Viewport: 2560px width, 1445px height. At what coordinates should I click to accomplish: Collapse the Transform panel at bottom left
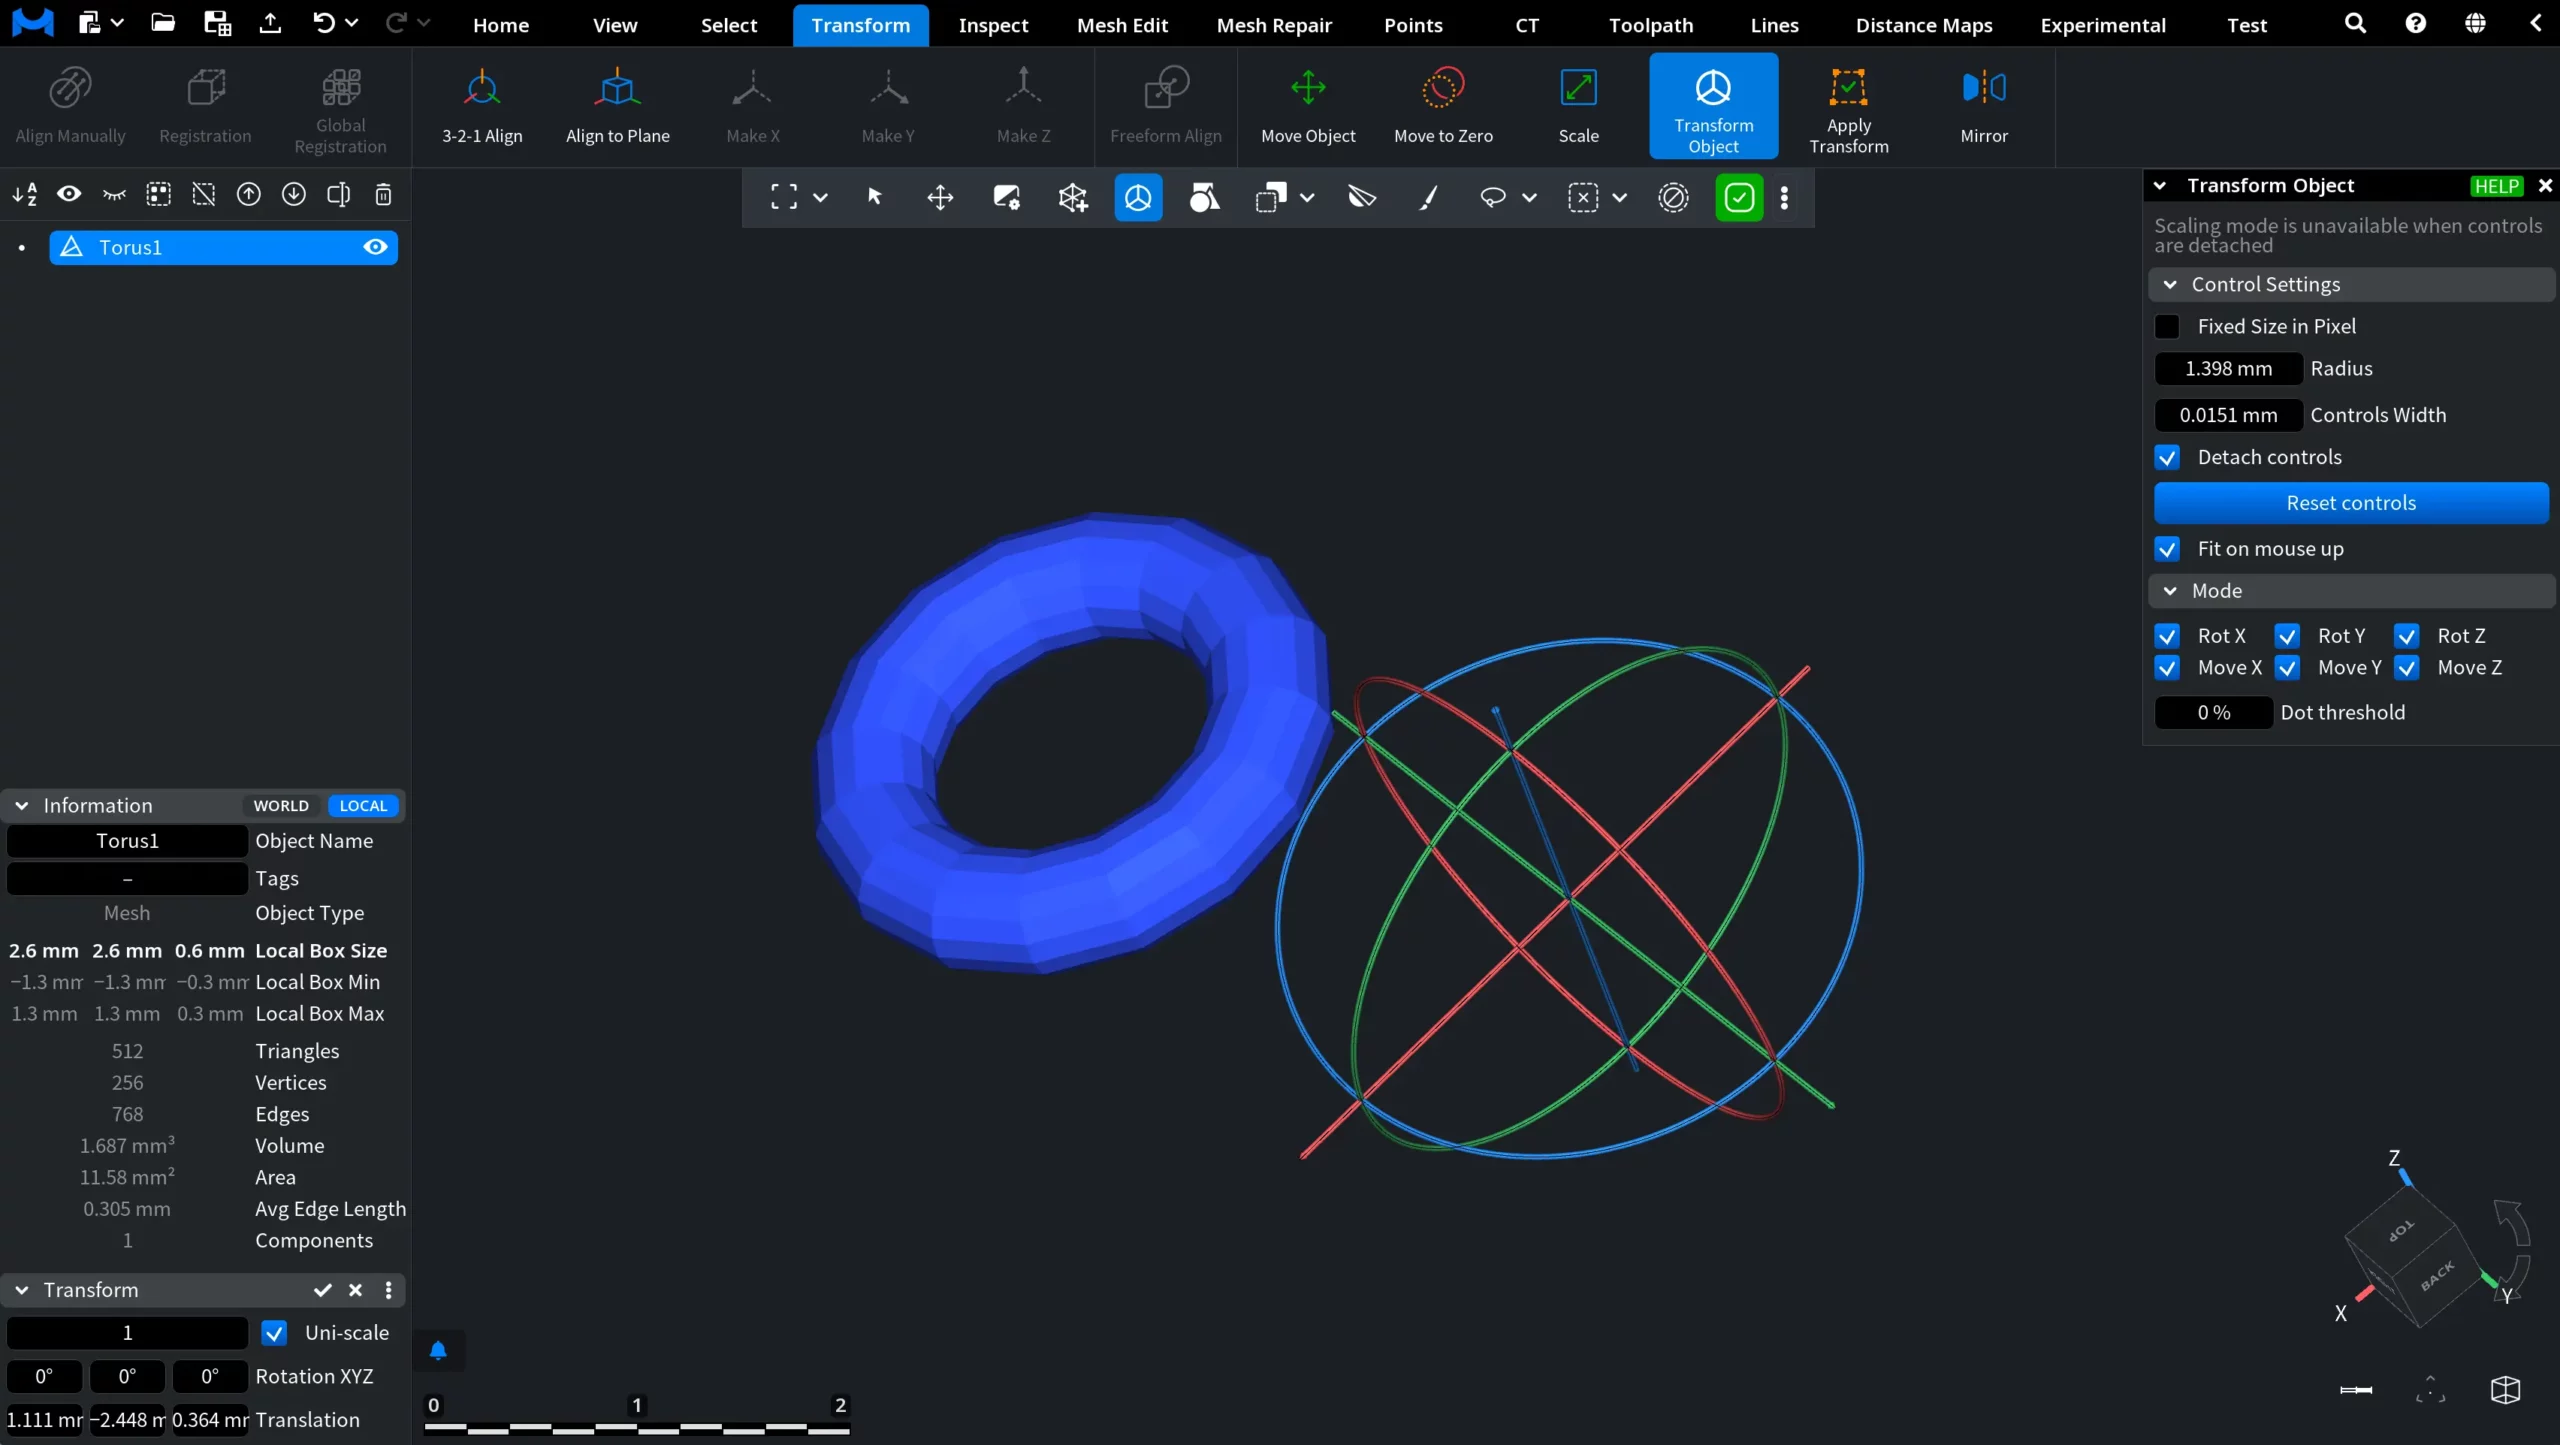tap(21, 1291)
